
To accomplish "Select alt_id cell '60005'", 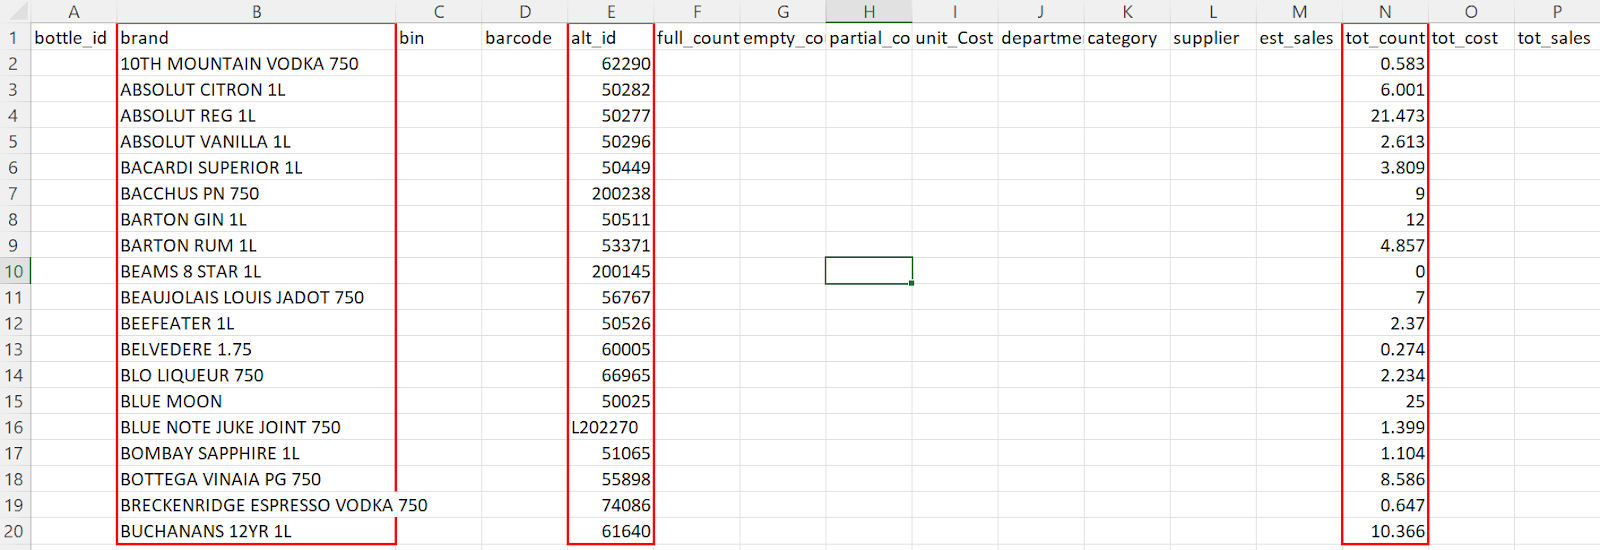I will point(611,349).
